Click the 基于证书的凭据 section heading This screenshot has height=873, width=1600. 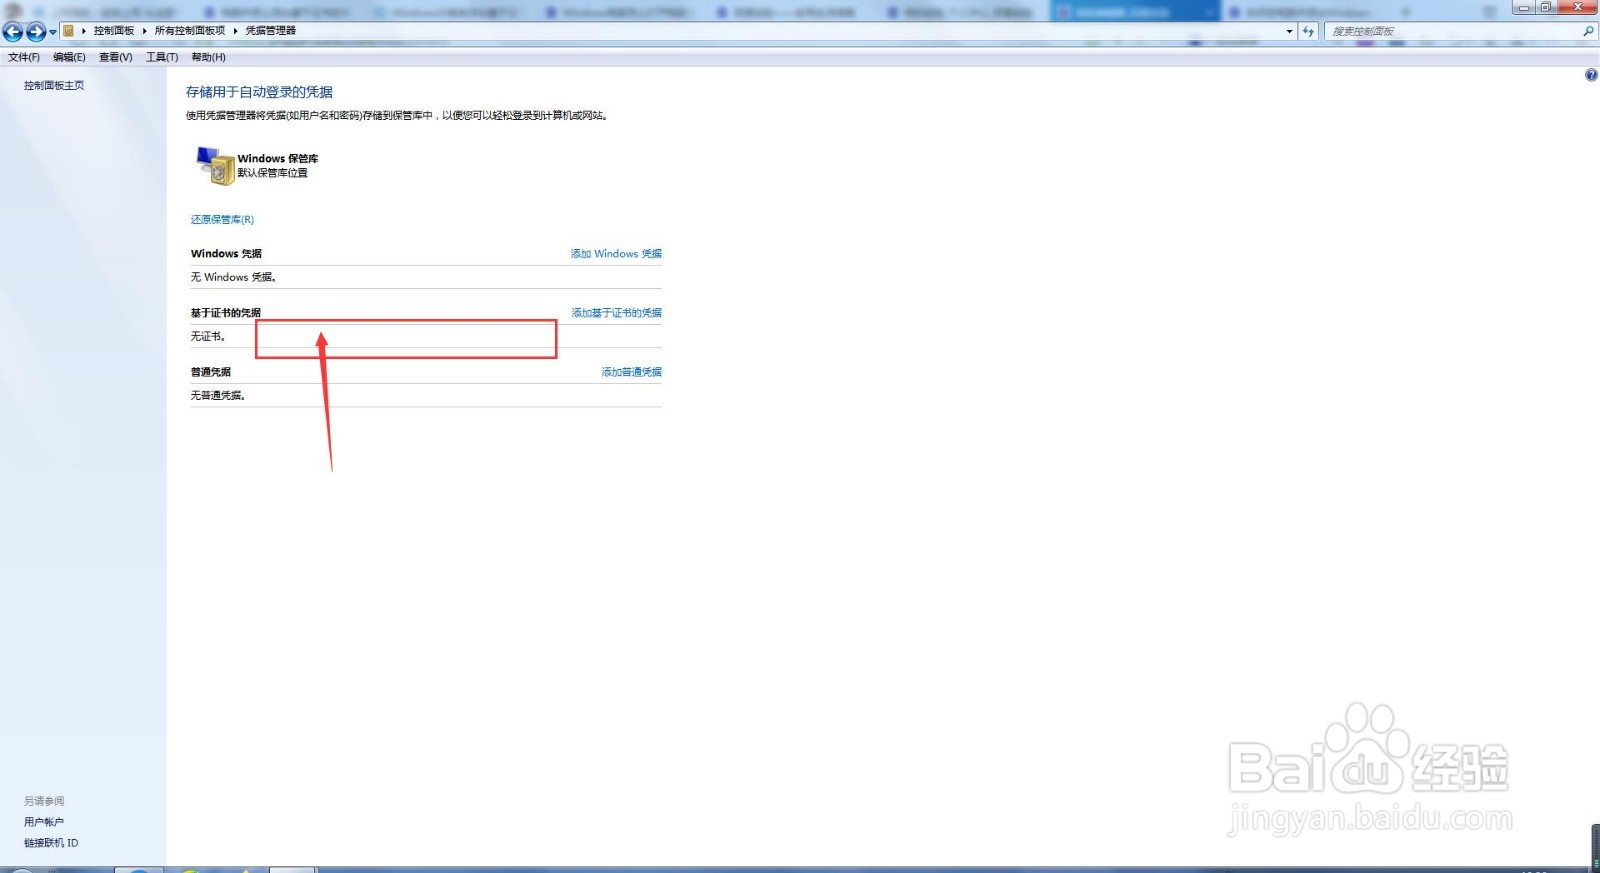[x=226, y=312]
